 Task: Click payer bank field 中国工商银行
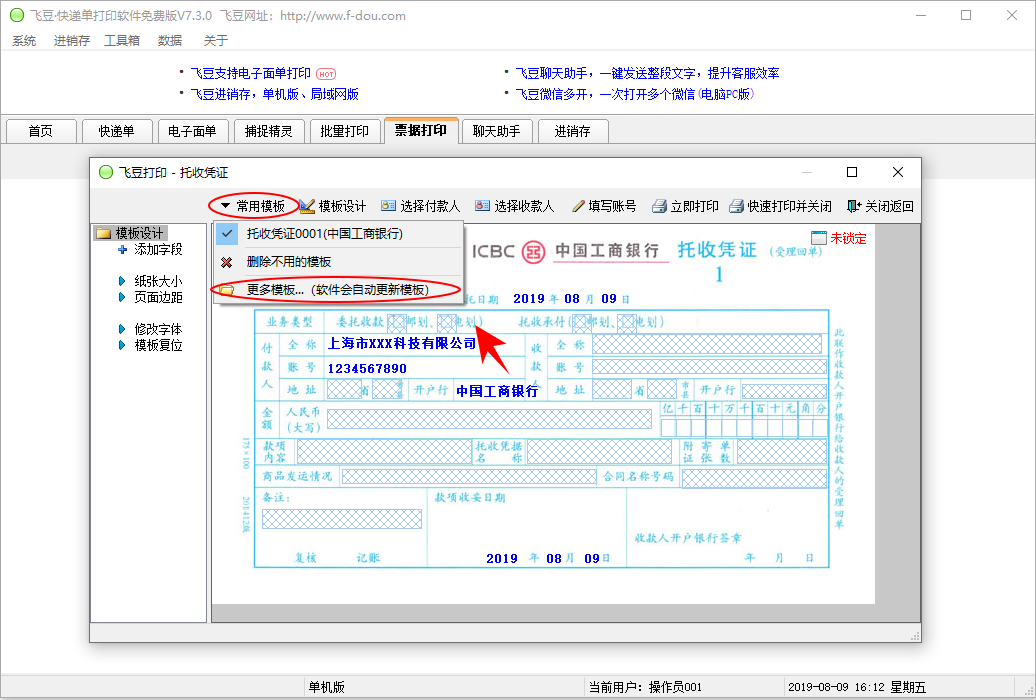tap(498, 391)
